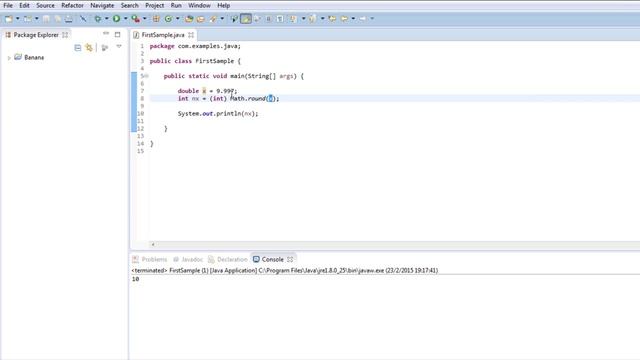
Task: Click the Open Type toolbar icon
Action: tap(189, 19)
